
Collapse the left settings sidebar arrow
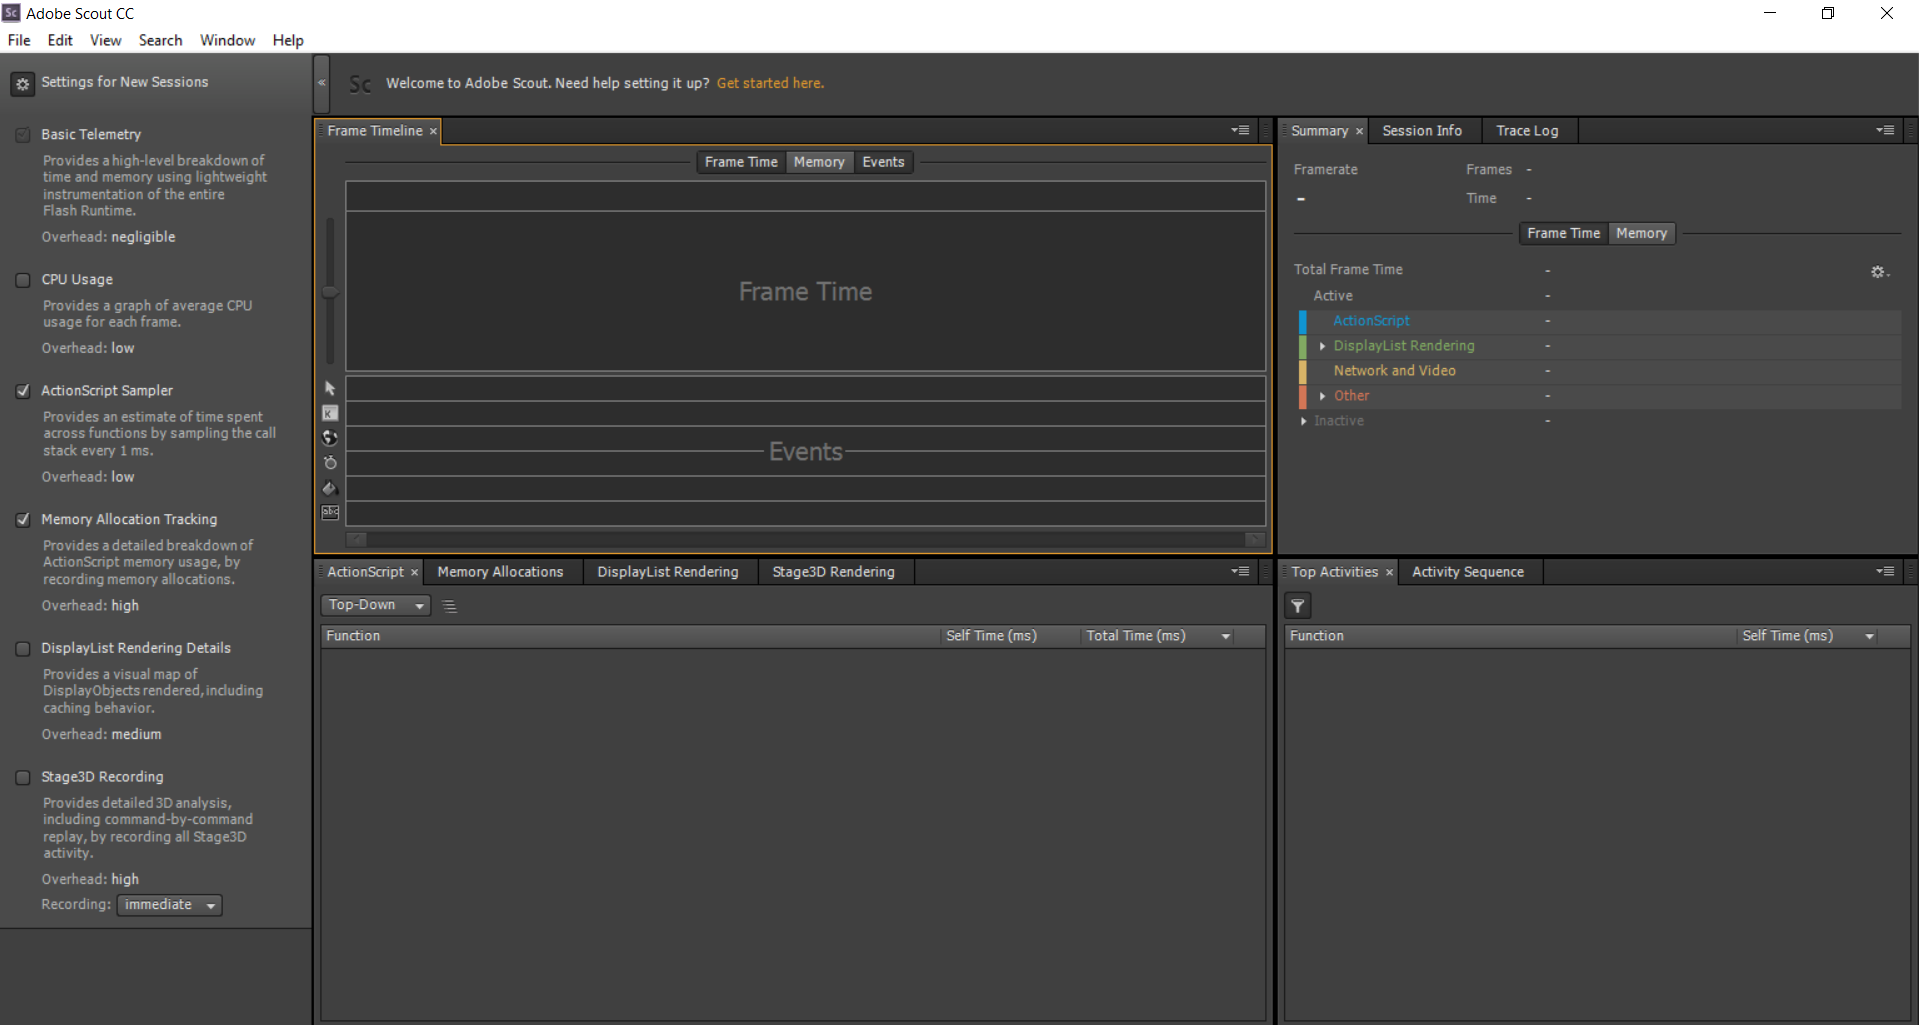[322, 83]
